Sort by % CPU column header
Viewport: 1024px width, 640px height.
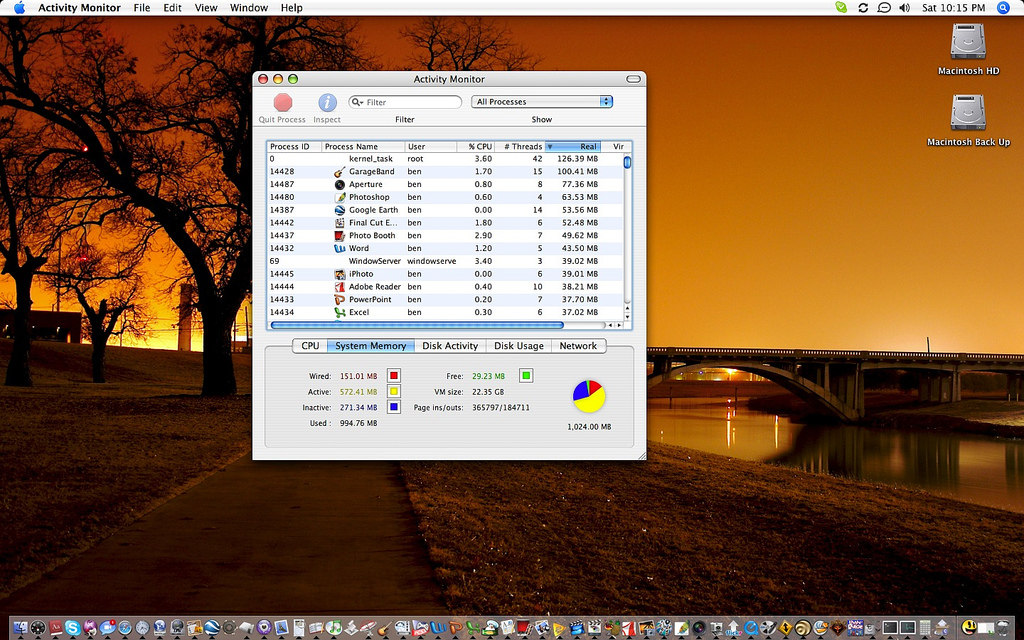(475, 146)
